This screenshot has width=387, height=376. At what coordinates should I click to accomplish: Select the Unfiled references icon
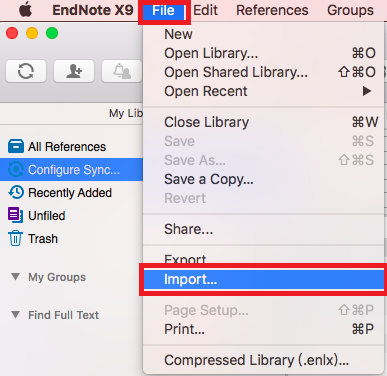[x=15, y=215]
